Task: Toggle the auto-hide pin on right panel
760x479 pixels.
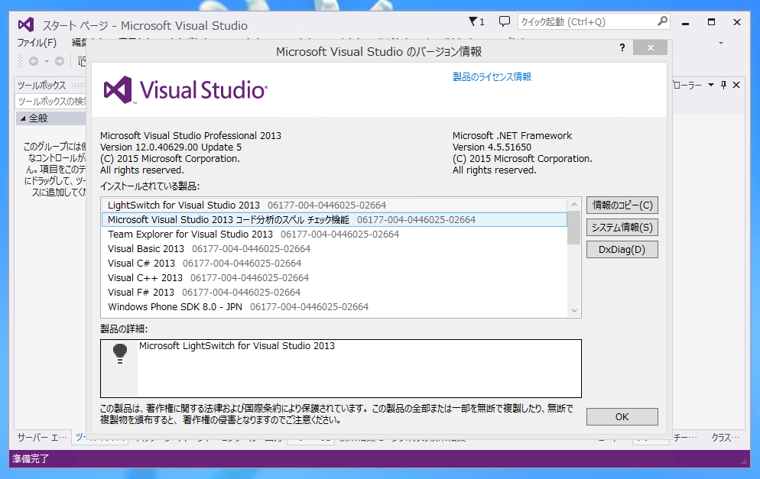Action: tap(724, 85)
